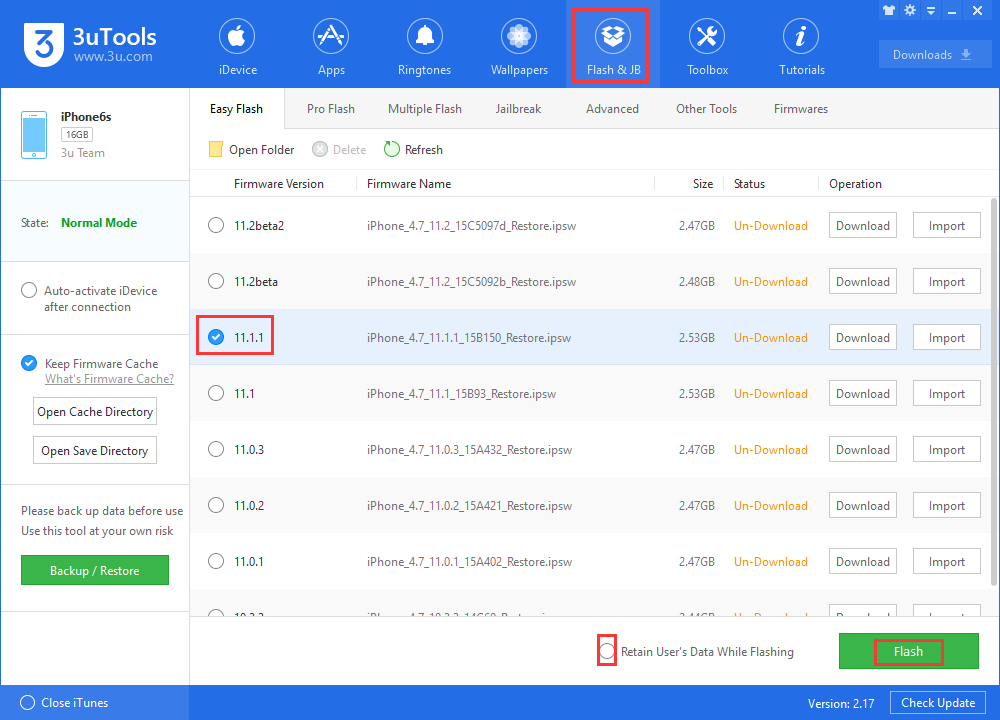Open the Downloads manager
Screen dimensions: 1000x720
(x=935, y=54)
